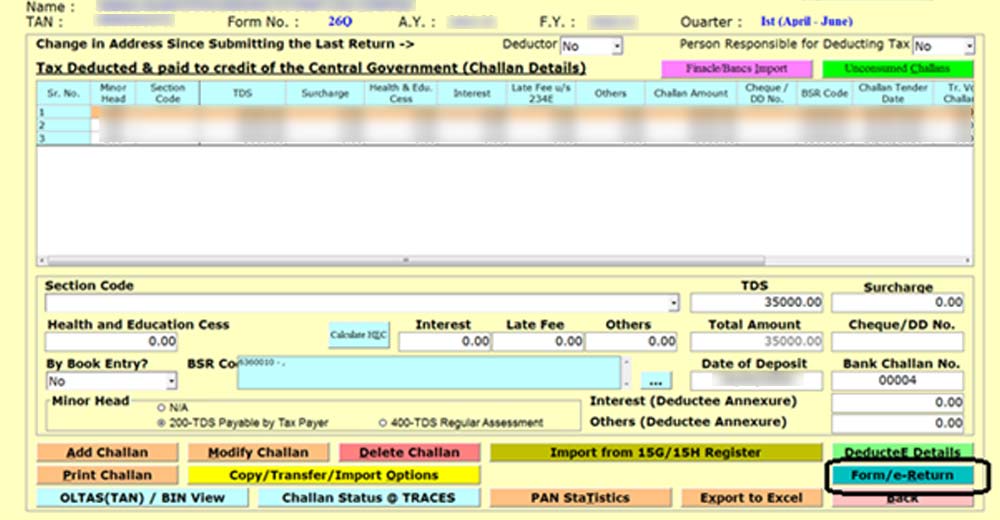Click the TDS amount input field
This screenshot has height=520, width=1000.
[756, 302]
